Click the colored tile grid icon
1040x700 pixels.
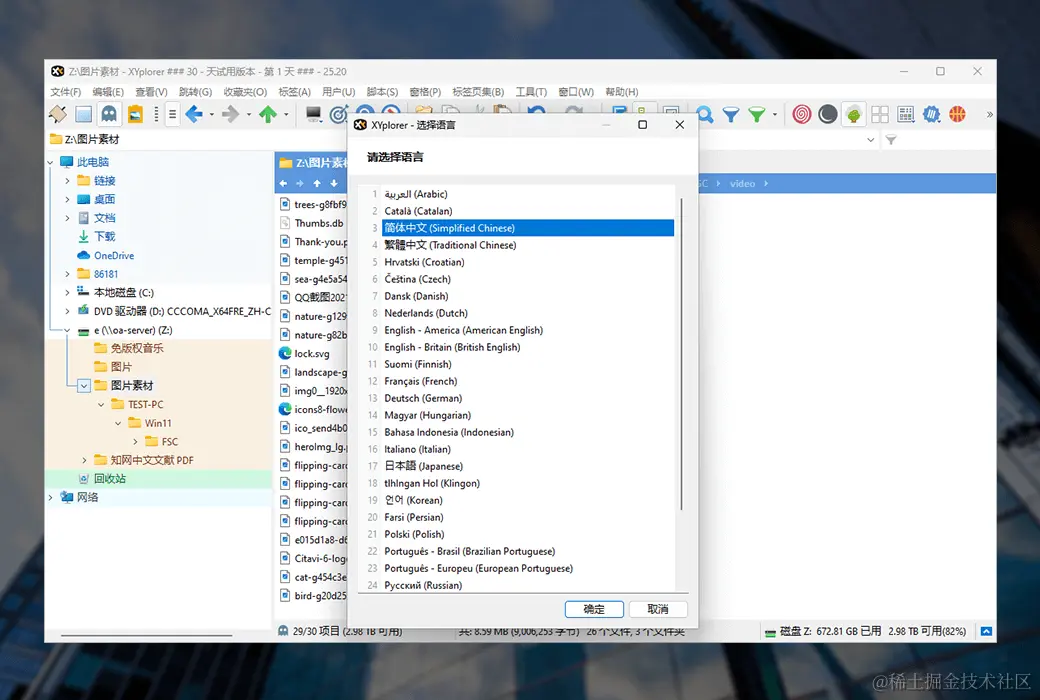pyautogui.click(x=905, y=115)
